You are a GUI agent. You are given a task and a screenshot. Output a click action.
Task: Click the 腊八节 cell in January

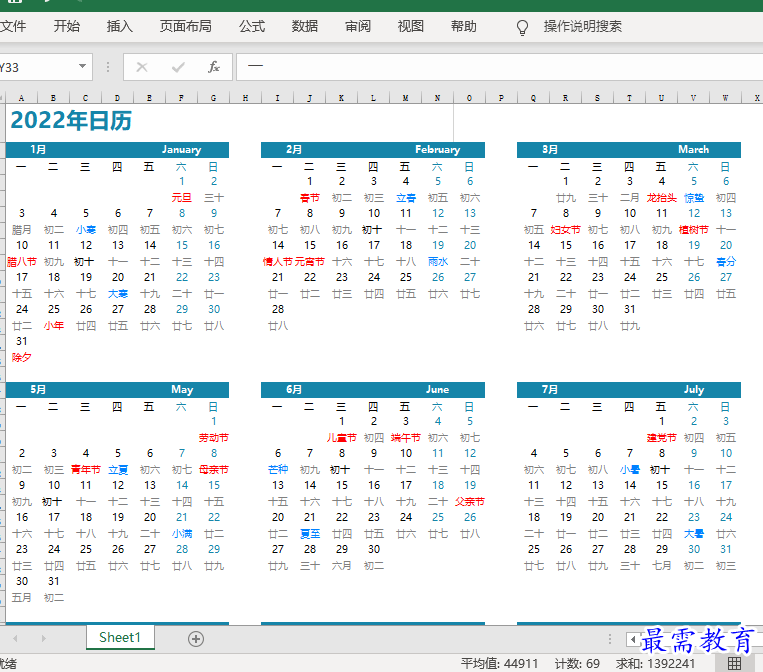pos(22,262)
